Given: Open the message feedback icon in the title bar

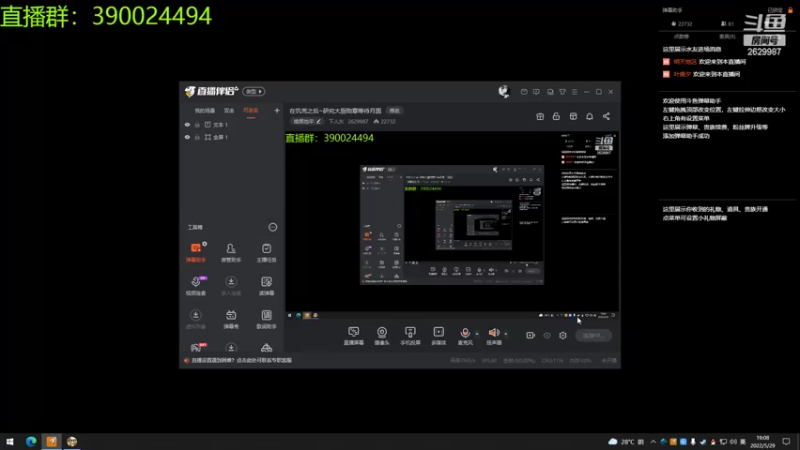Looking at the screenshot, I should pos(536,92).
